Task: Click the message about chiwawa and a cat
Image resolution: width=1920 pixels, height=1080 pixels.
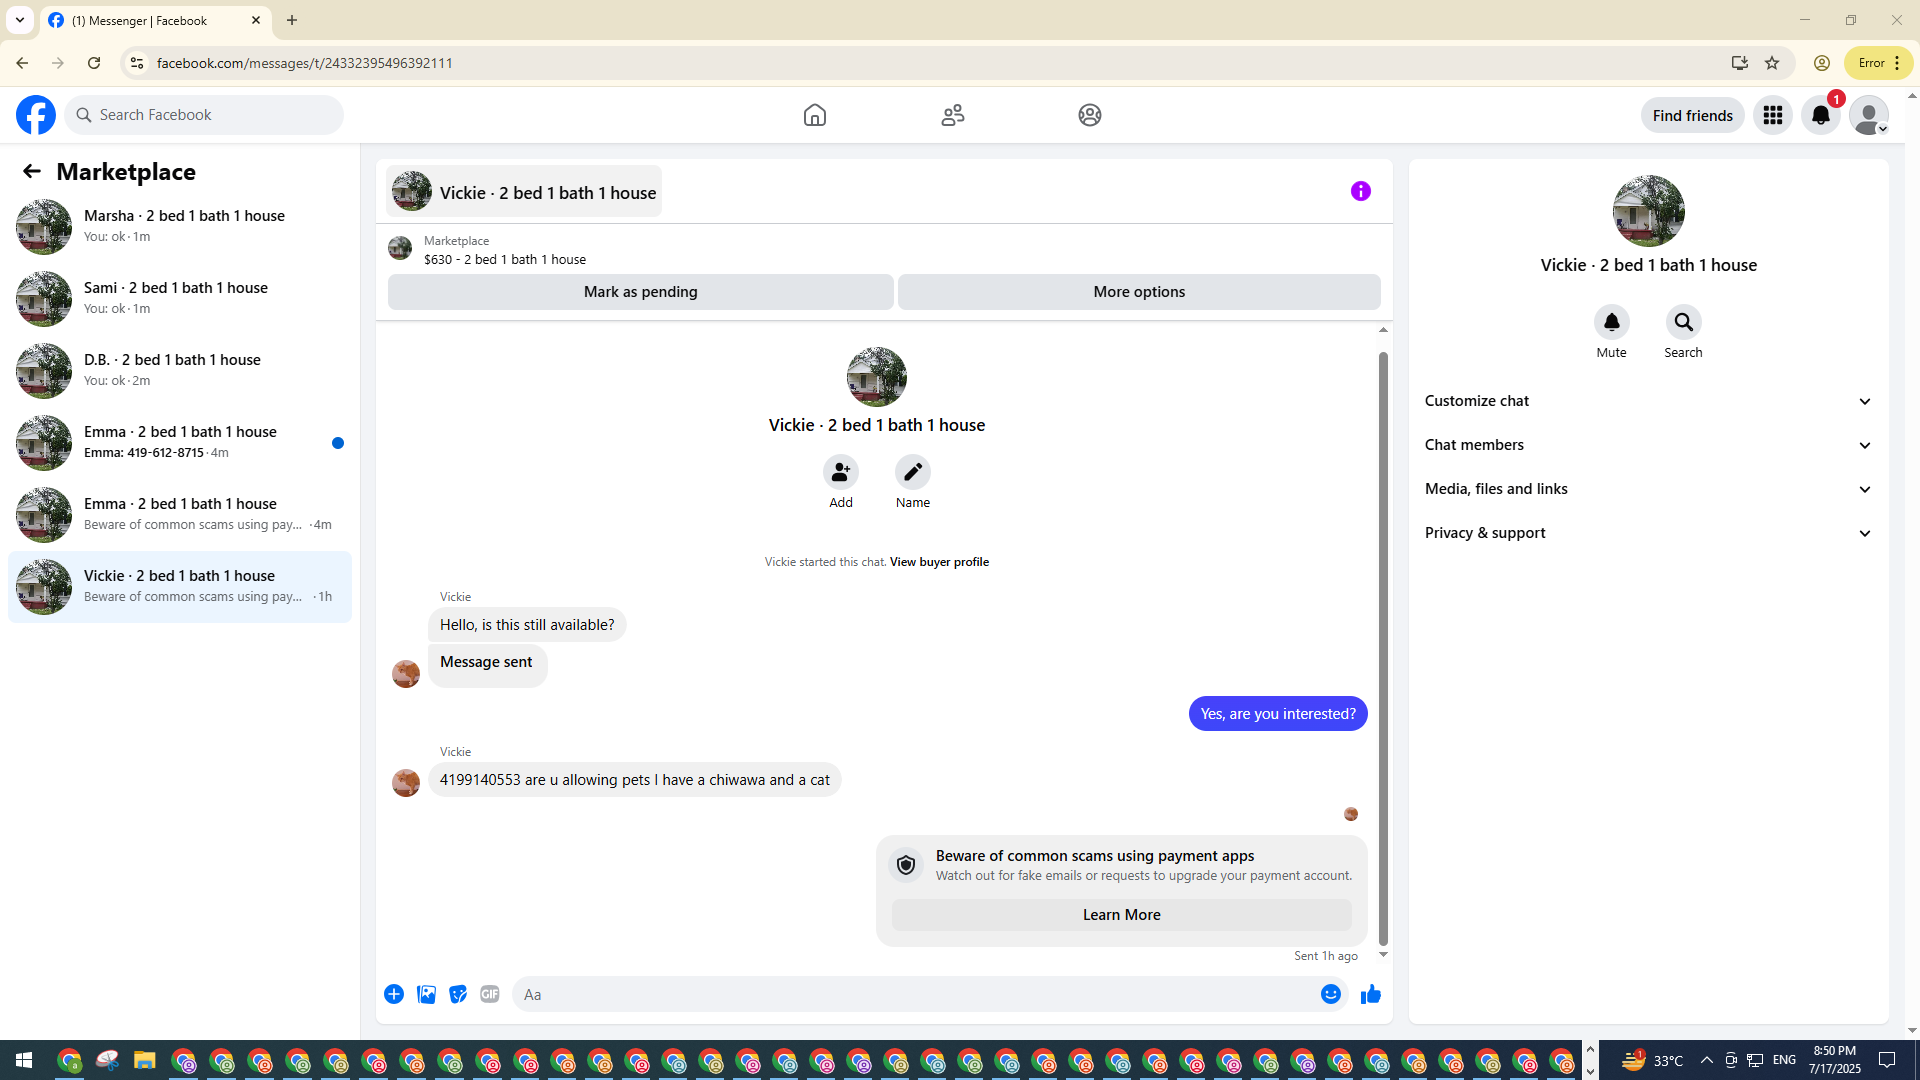Action: coord(635,780)
